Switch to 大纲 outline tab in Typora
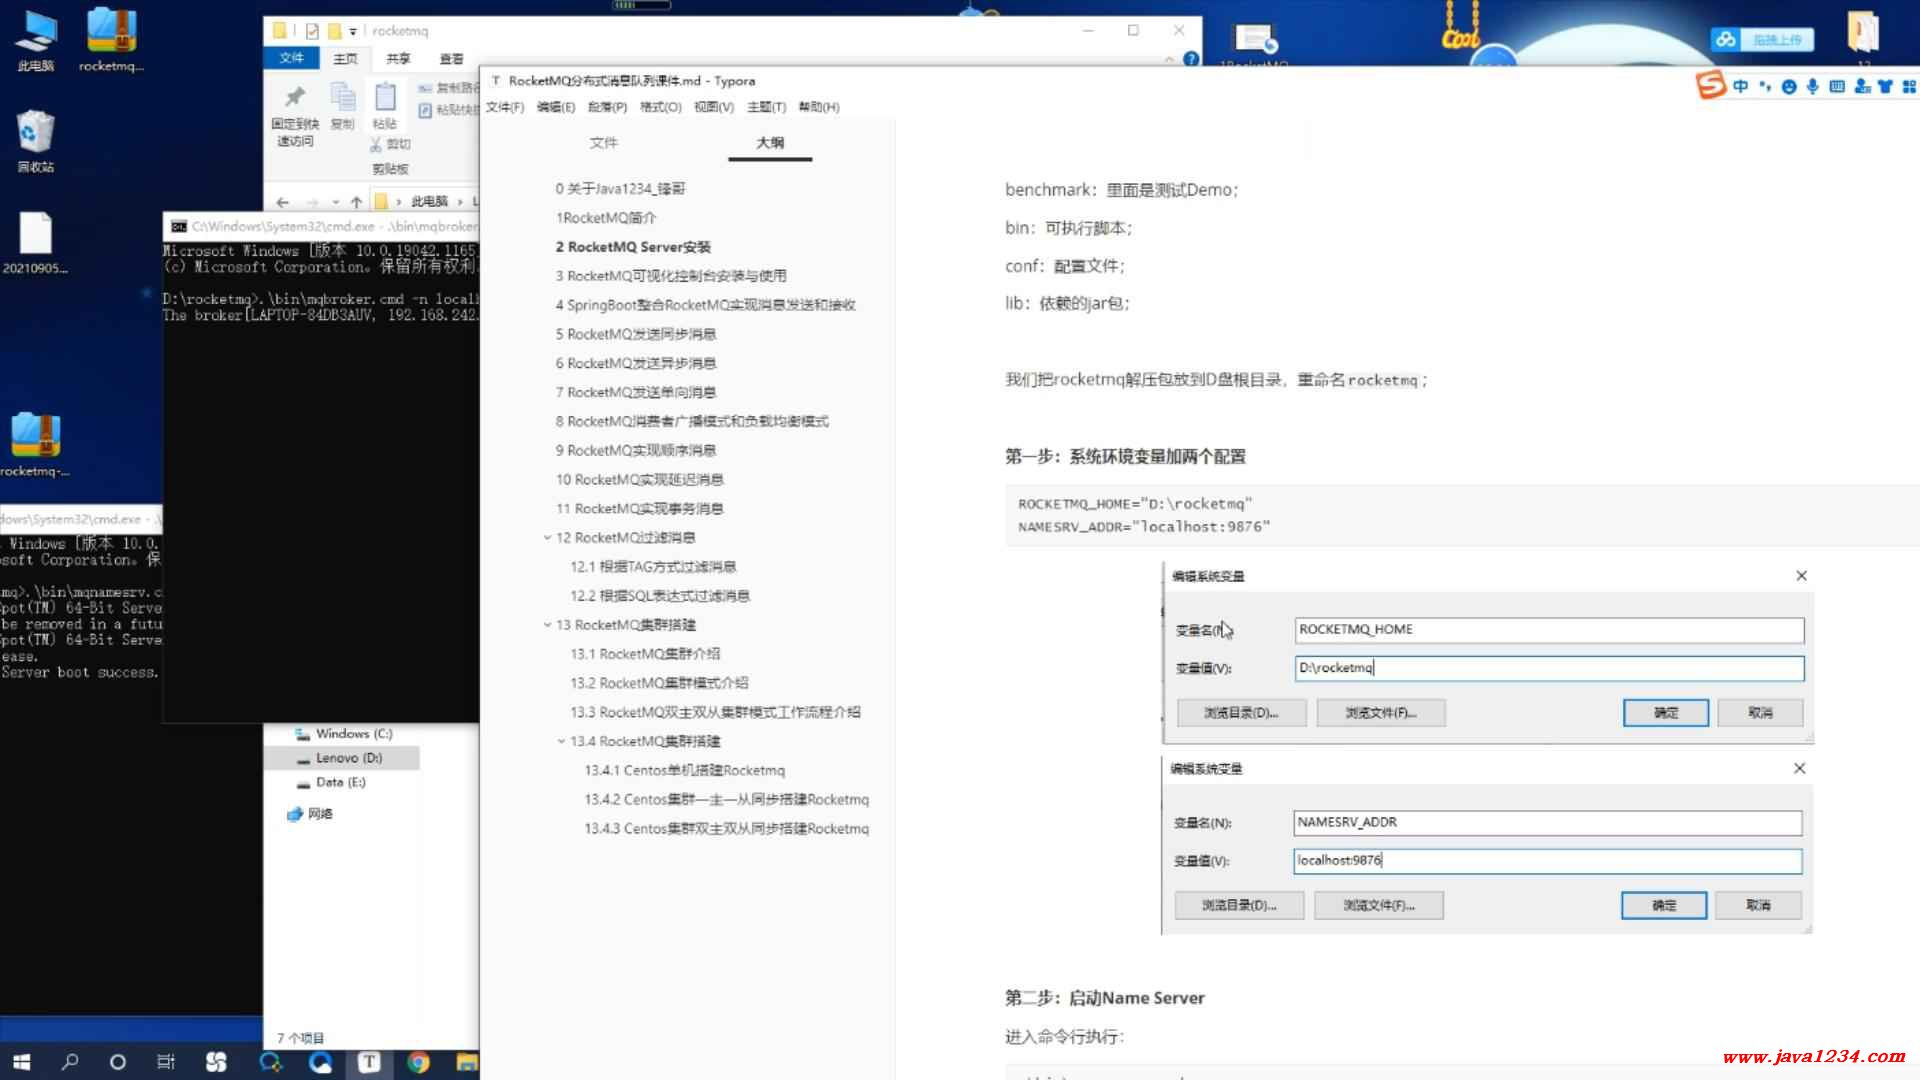Screen dimensions: 1920x1080 [770, 143]
